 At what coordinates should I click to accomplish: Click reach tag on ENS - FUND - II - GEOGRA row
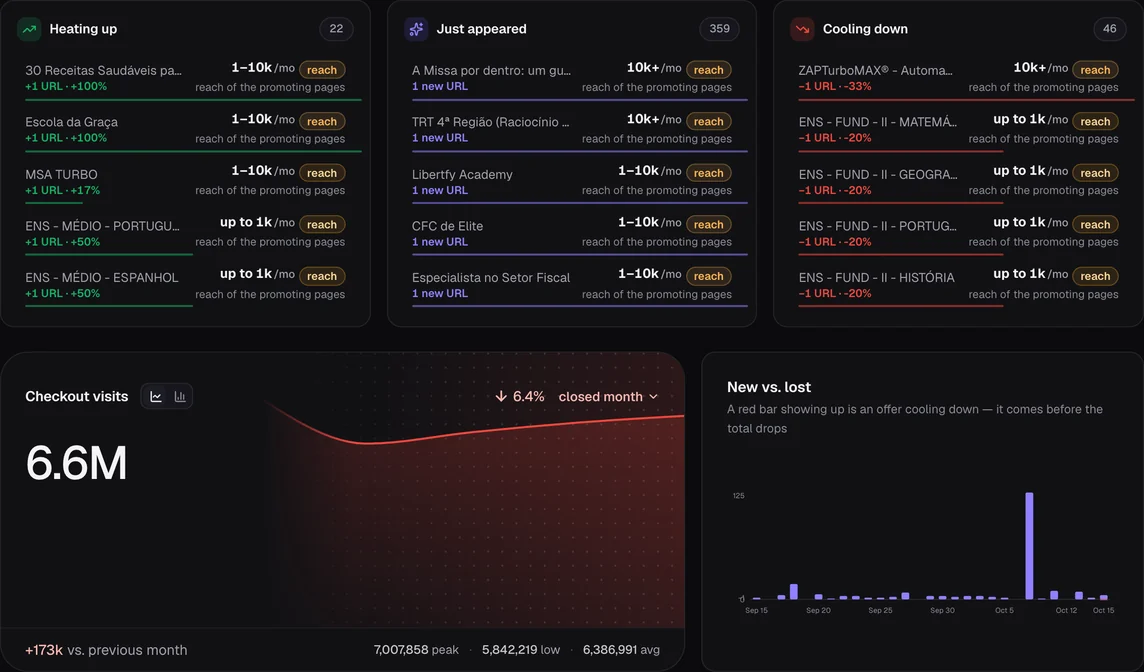(x=1095, y=173)
